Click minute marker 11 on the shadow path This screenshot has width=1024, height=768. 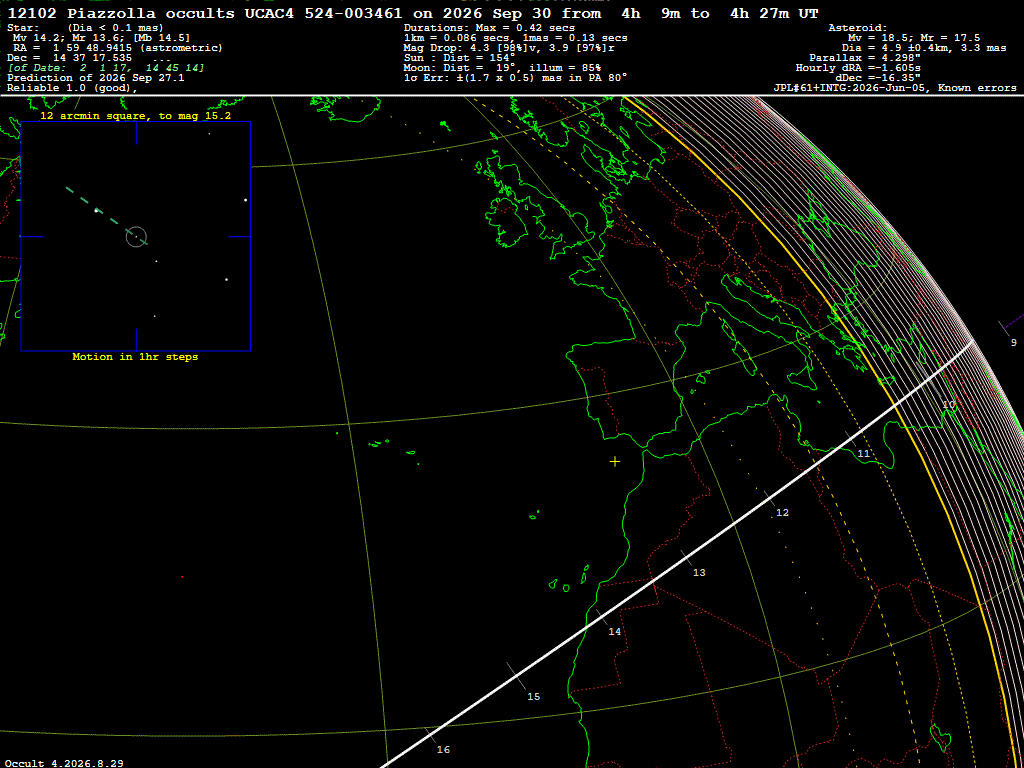(863, 453)
